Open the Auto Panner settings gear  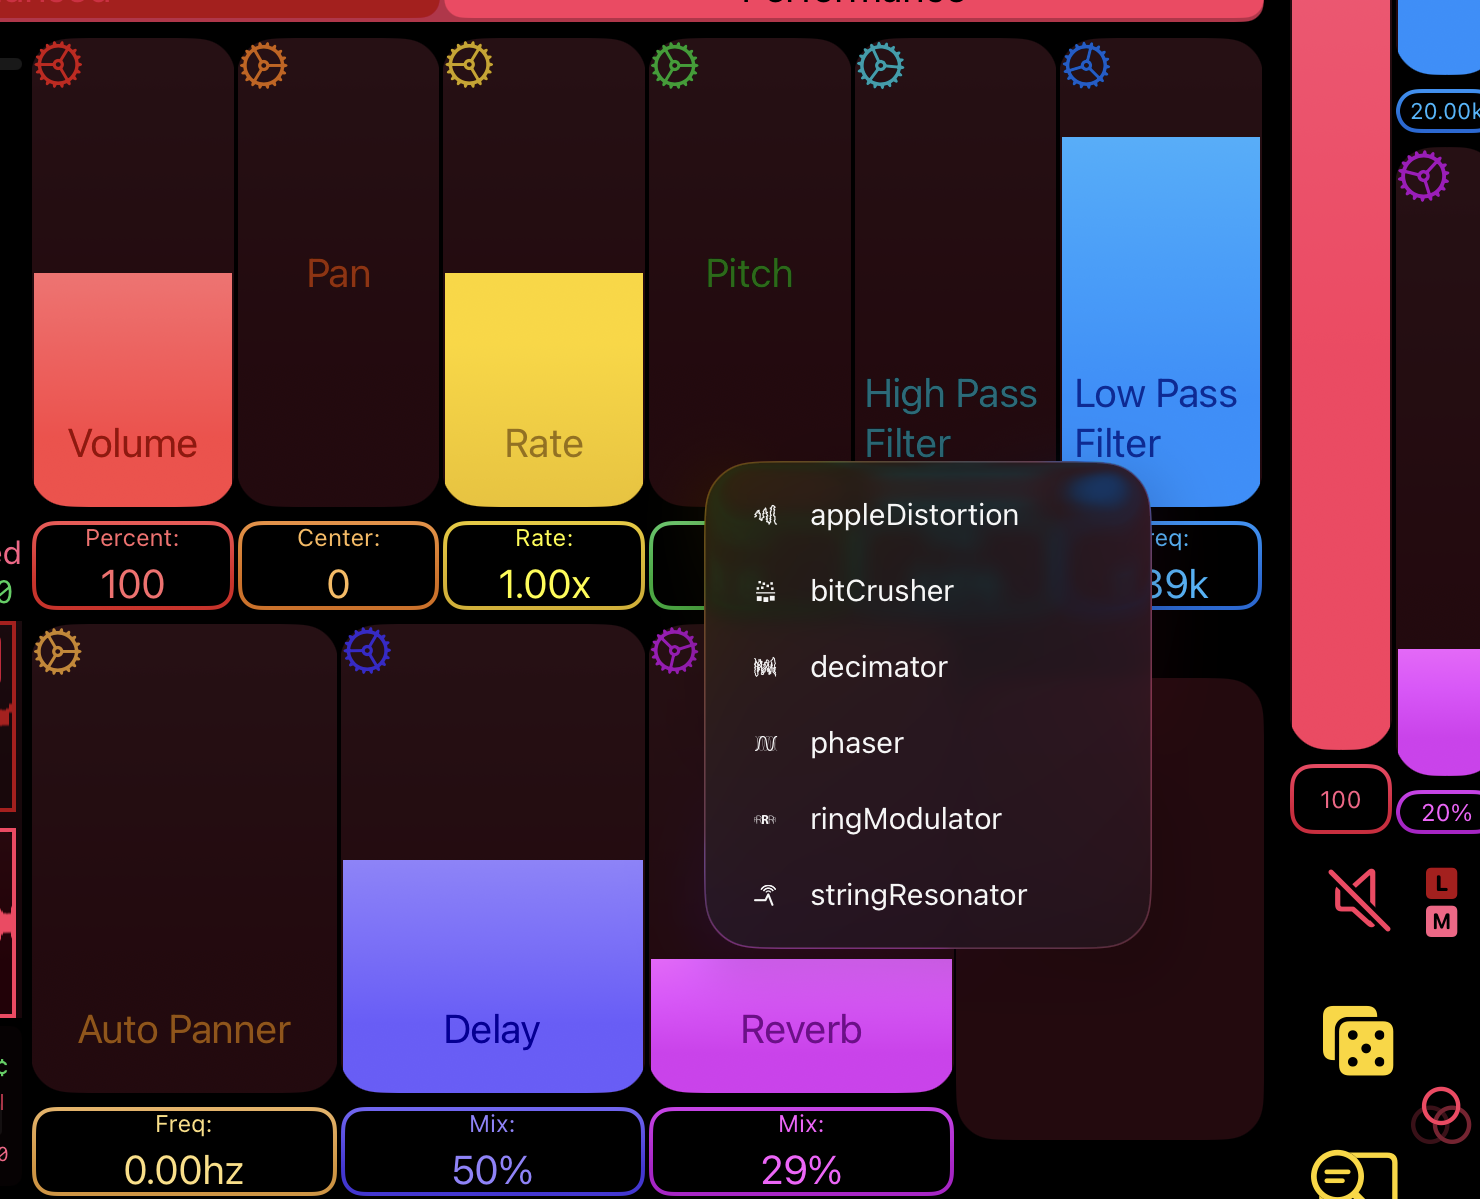(57, 651)
